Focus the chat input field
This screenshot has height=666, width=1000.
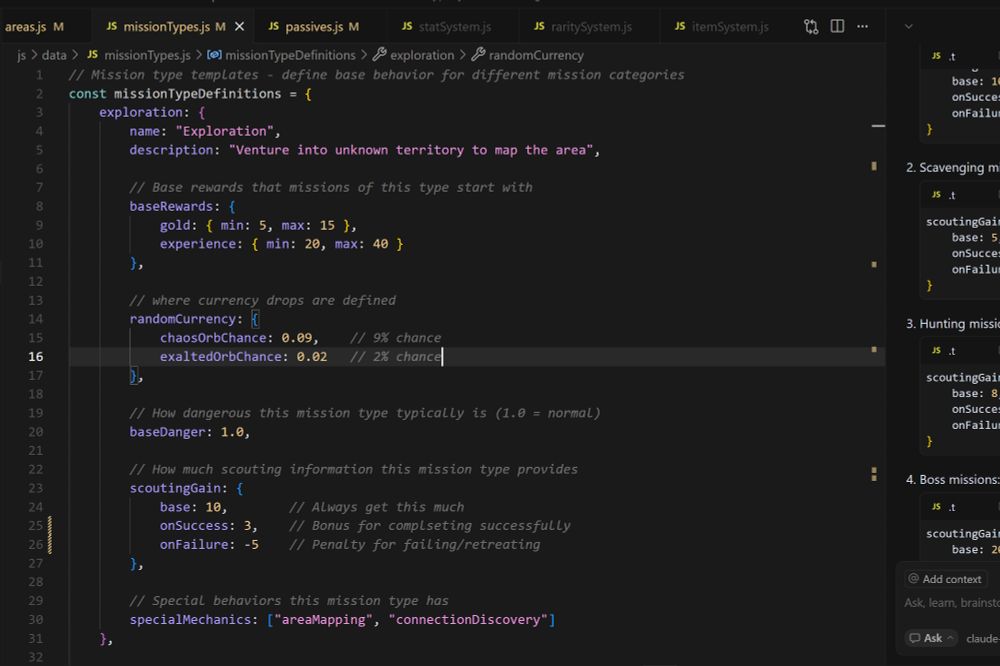click(x=952, y=603)
